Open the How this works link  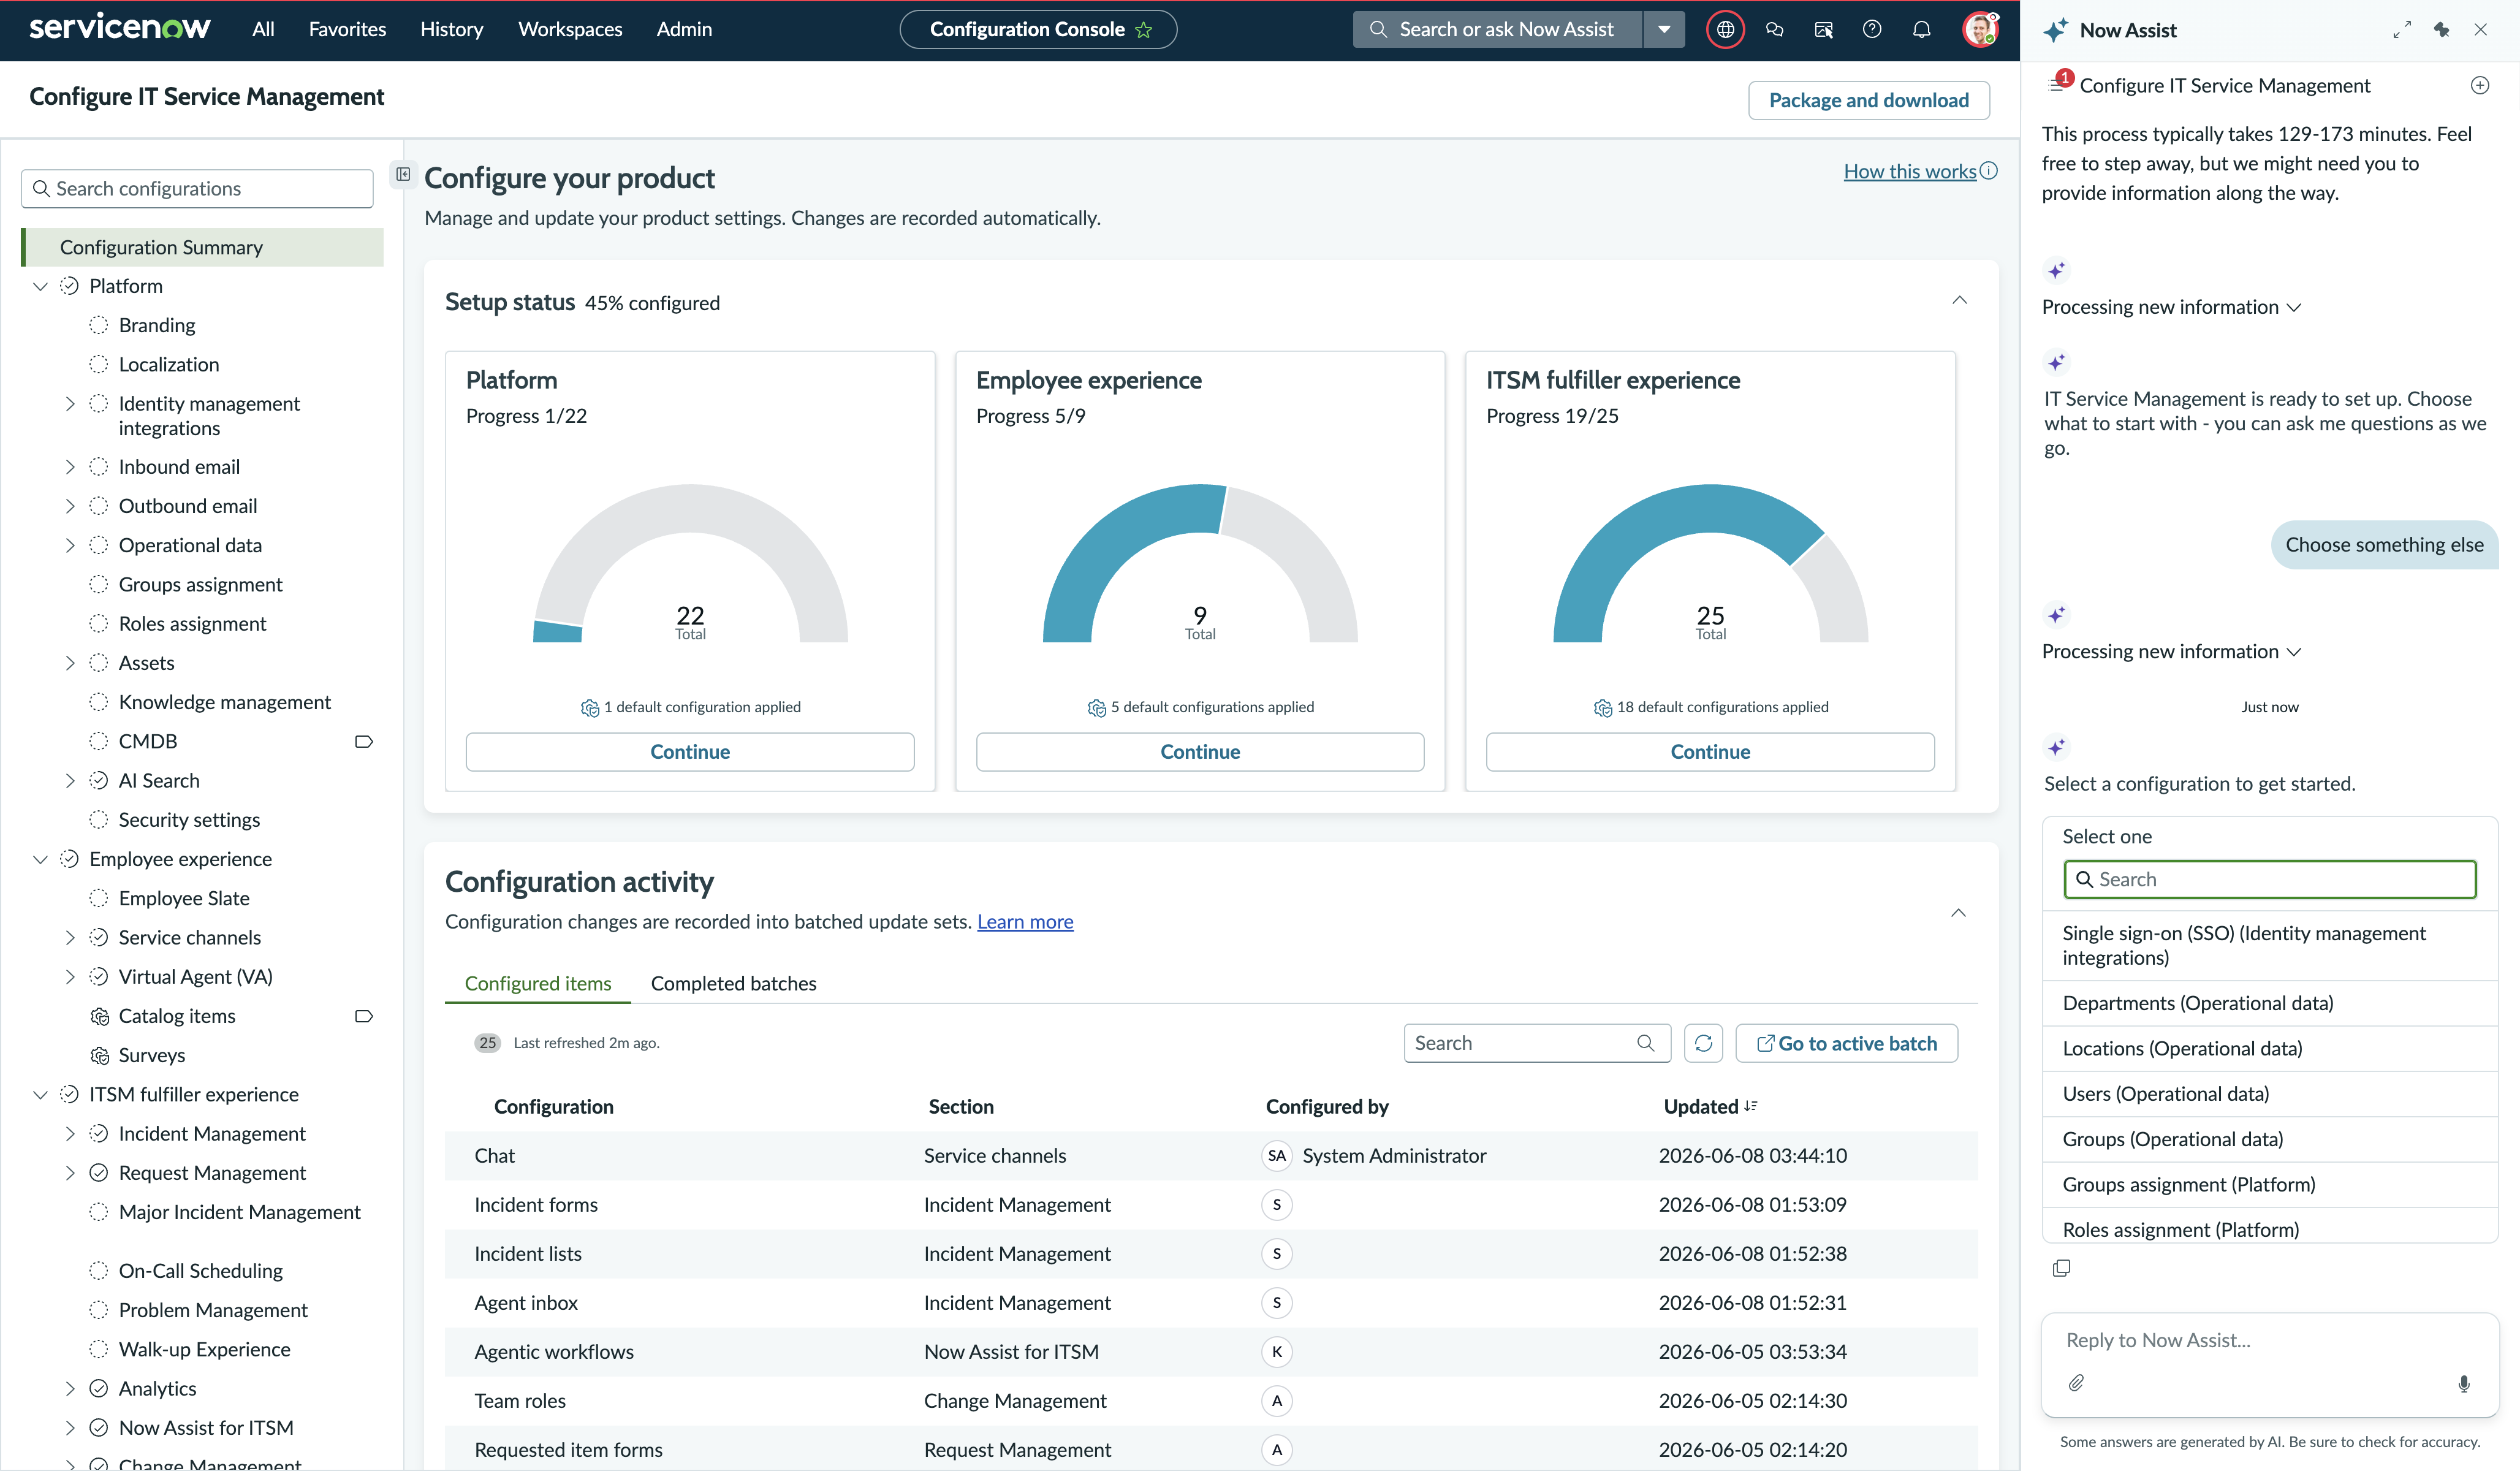tap(1910, 171)
